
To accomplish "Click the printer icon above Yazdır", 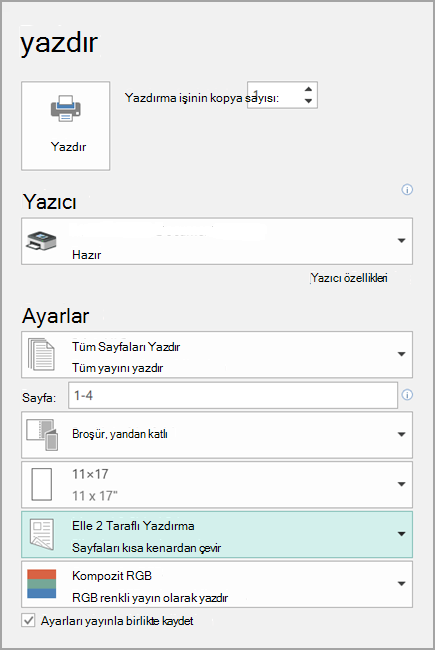I will [66, 109].
